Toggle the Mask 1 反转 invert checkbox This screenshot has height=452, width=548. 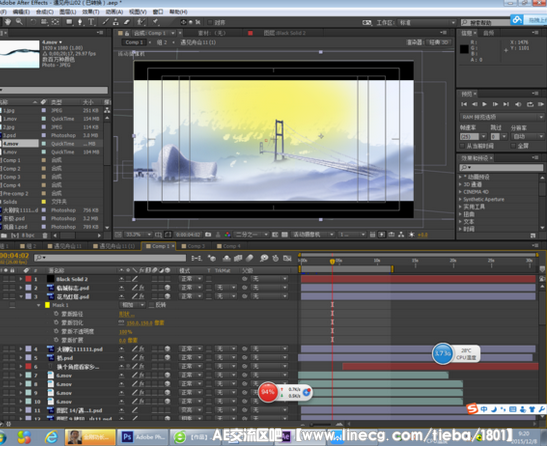tap(152, 305)
